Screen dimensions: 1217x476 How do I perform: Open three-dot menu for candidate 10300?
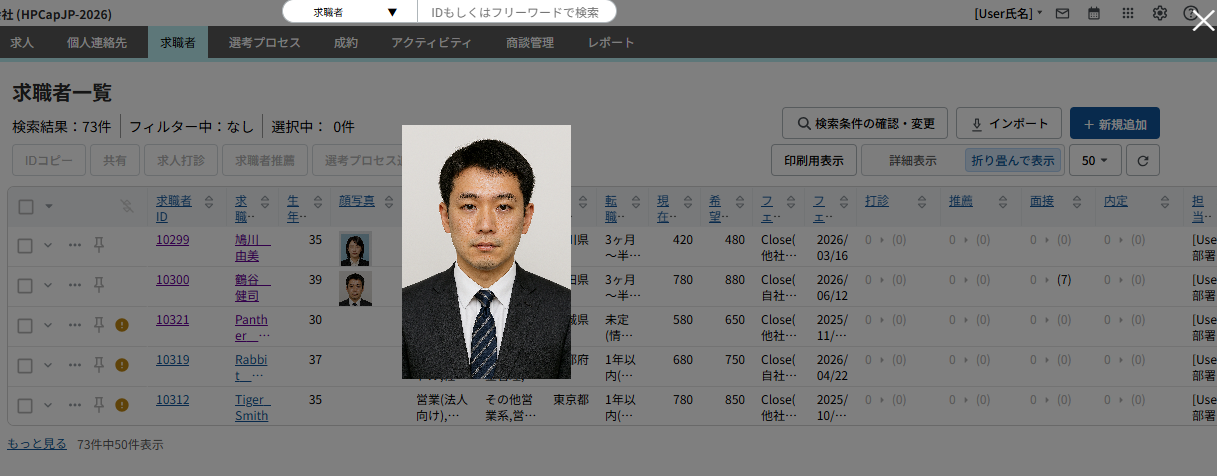coord(75,284)
